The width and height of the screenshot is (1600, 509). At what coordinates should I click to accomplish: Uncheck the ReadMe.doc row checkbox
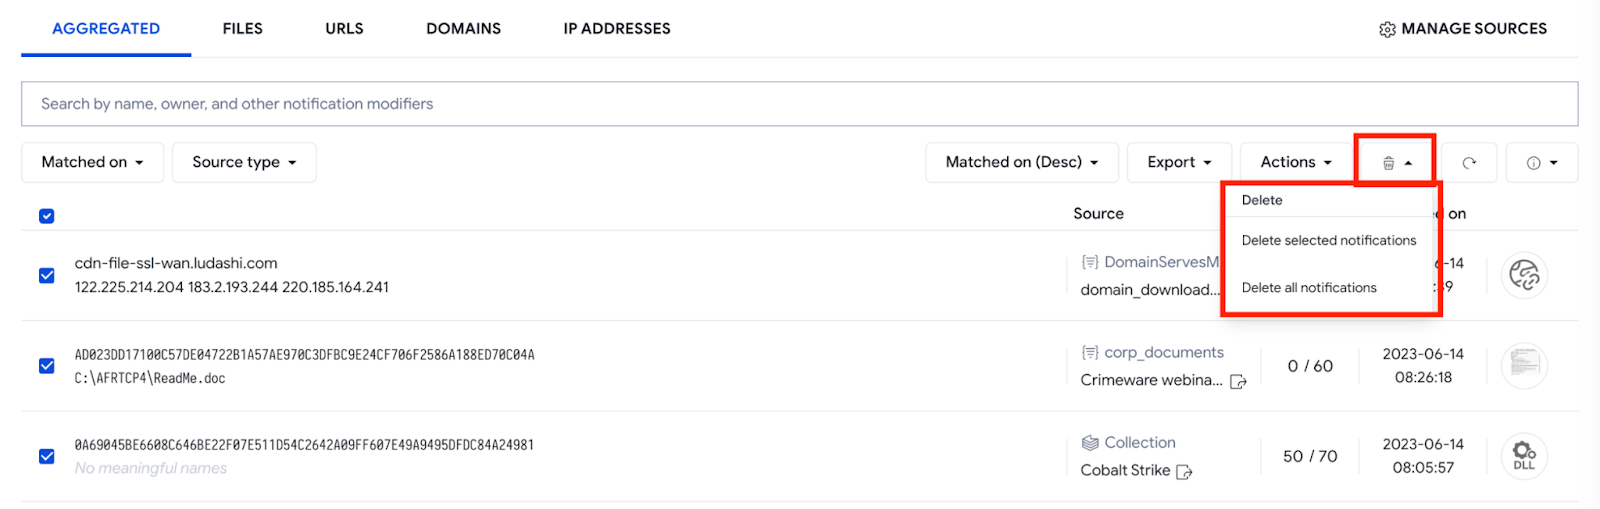tap(47, 366)
